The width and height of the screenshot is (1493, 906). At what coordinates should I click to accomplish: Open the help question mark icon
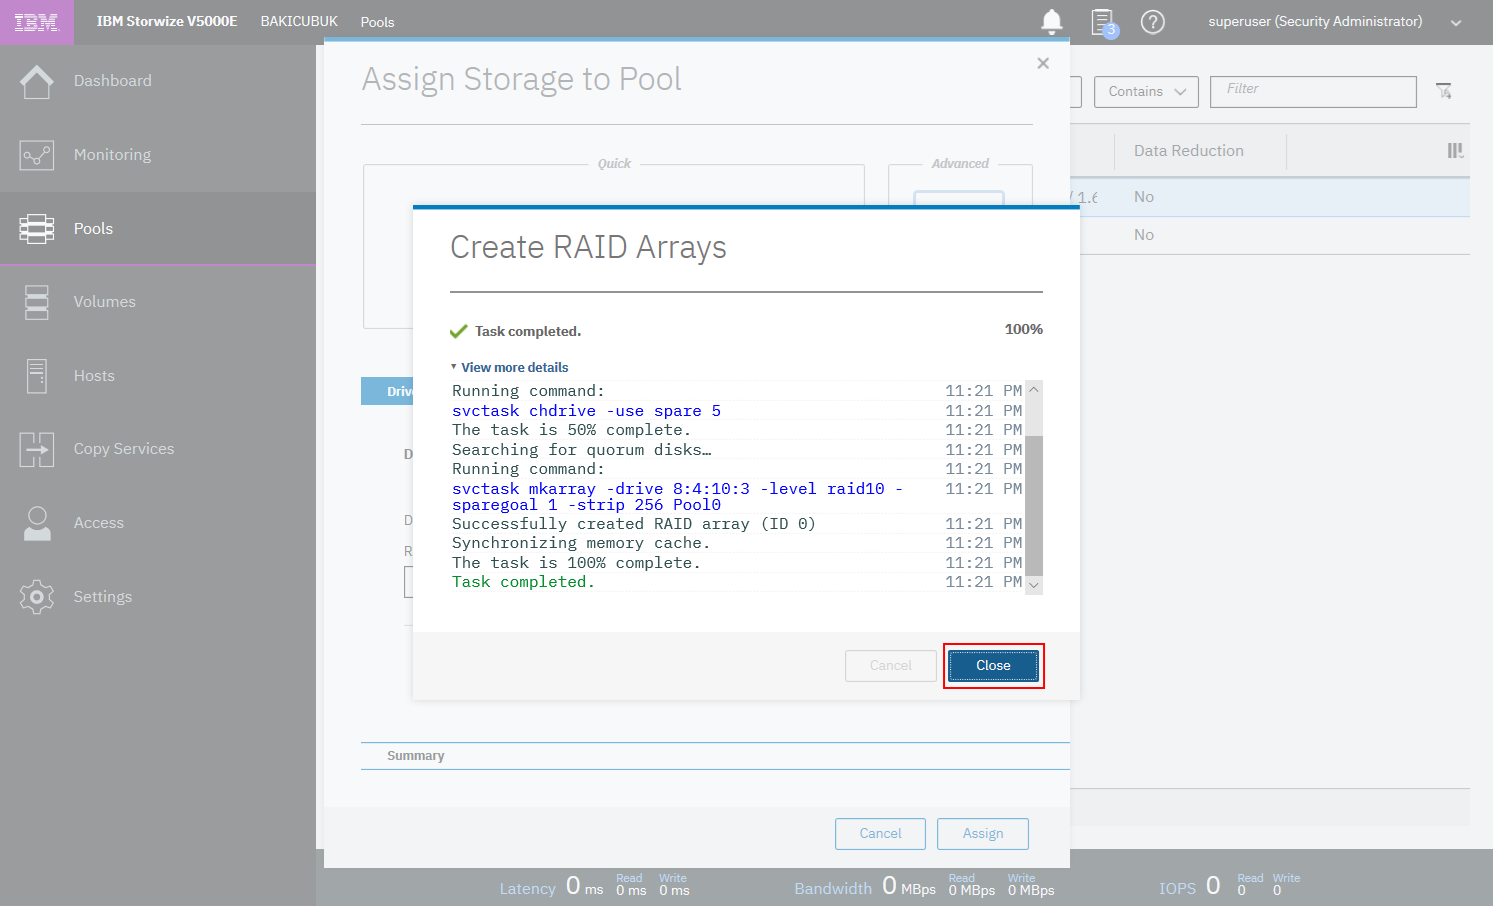1153,22
